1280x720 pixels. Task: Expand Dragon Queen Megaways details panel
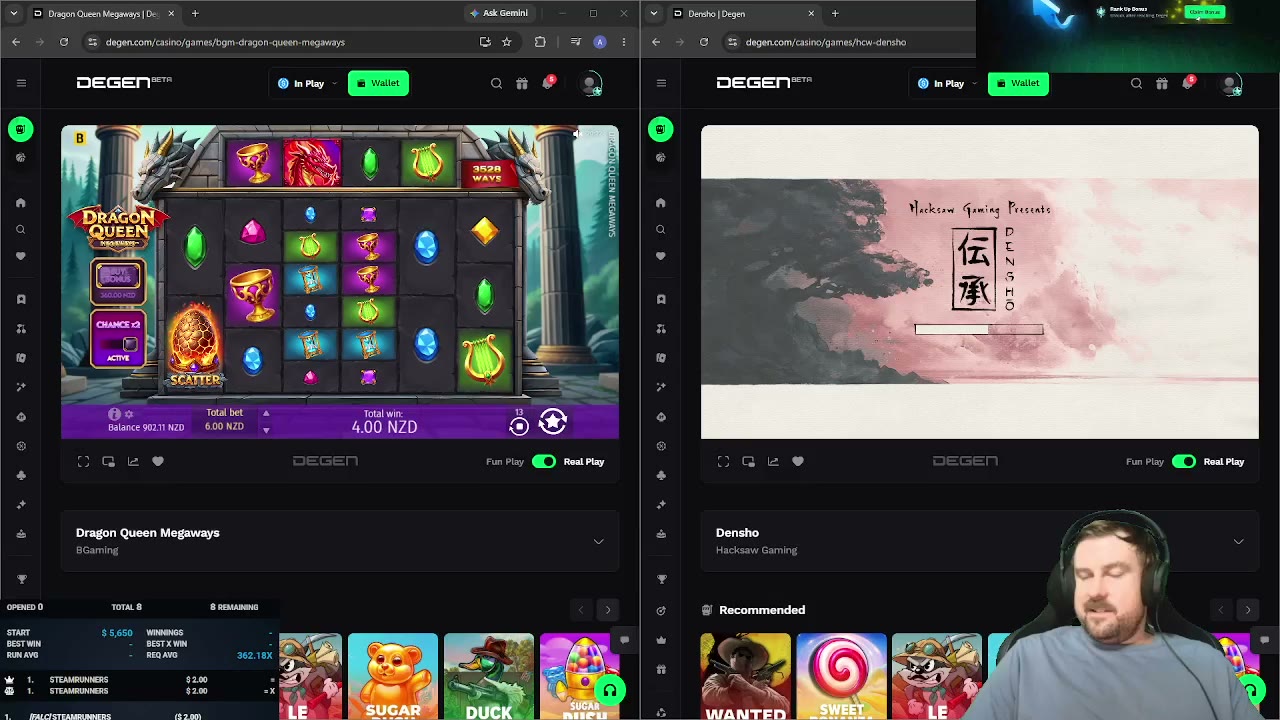coord(598,541)
